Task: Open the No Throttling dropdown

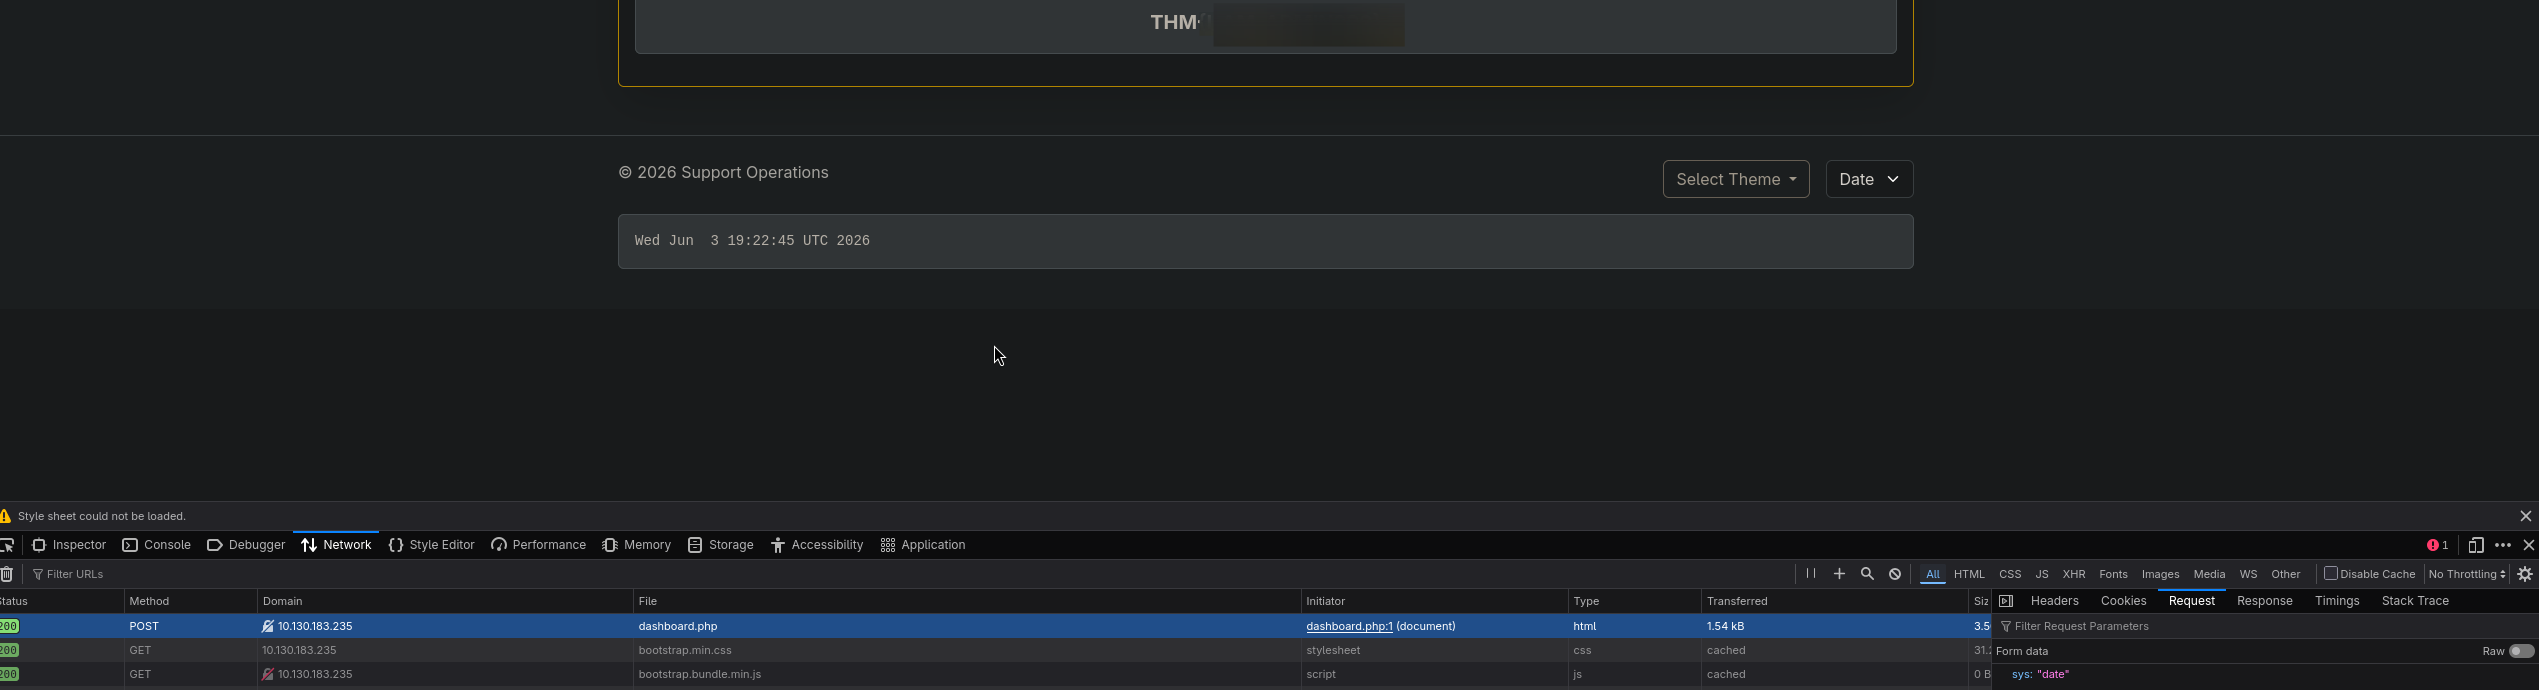Action: [x=2467, y=574]
